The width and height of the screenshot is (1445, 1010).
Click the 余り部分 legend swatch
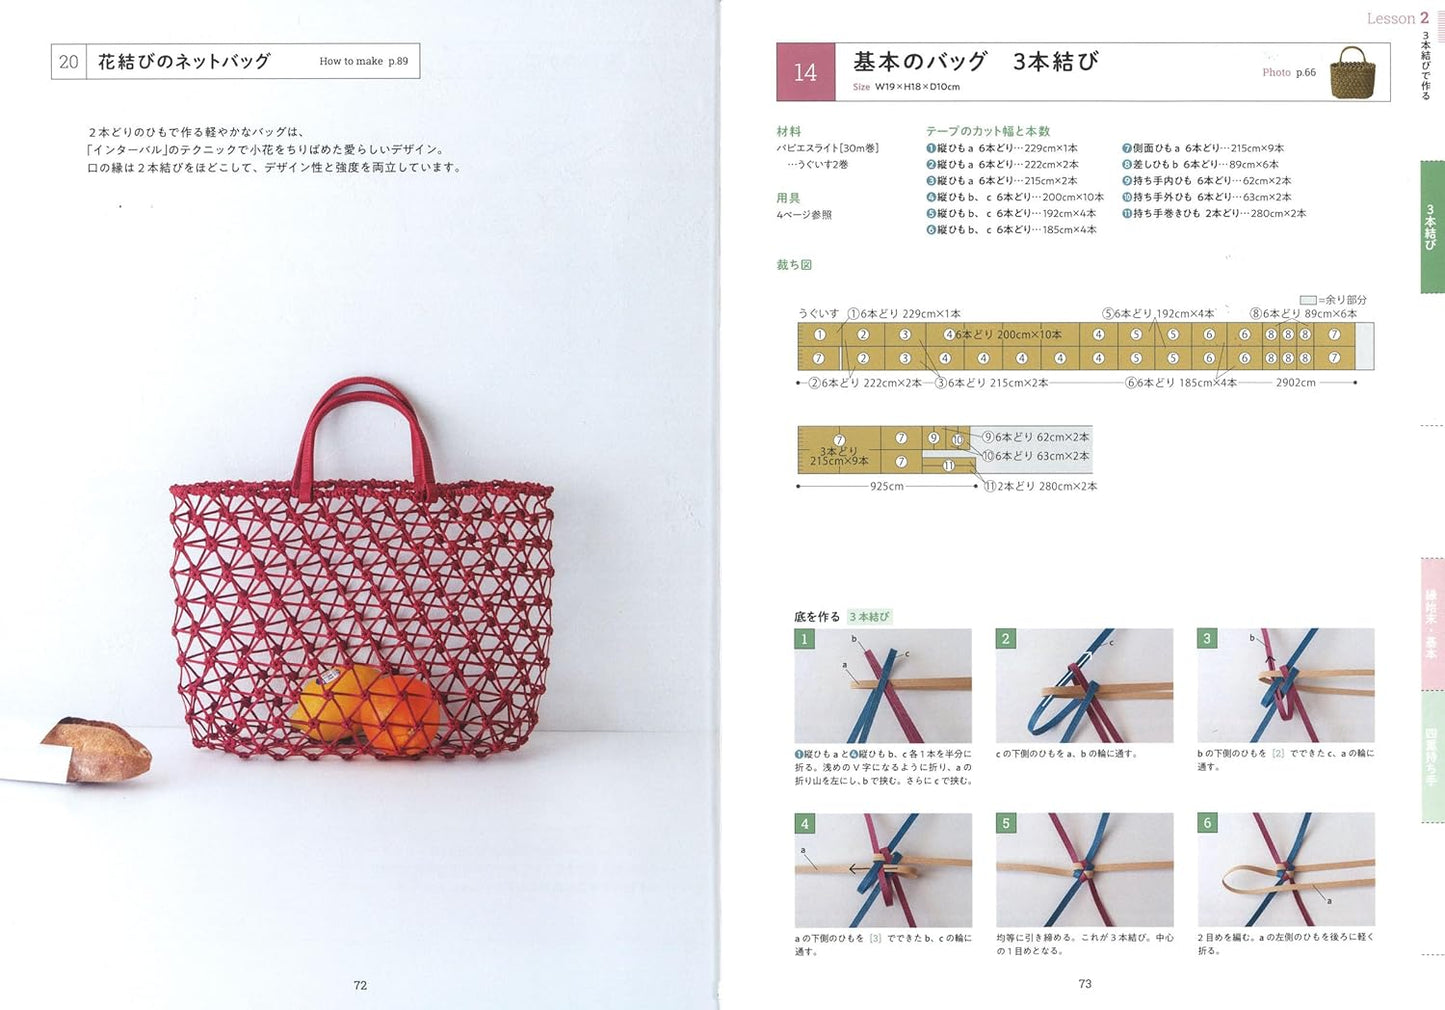pos(1308,300)
